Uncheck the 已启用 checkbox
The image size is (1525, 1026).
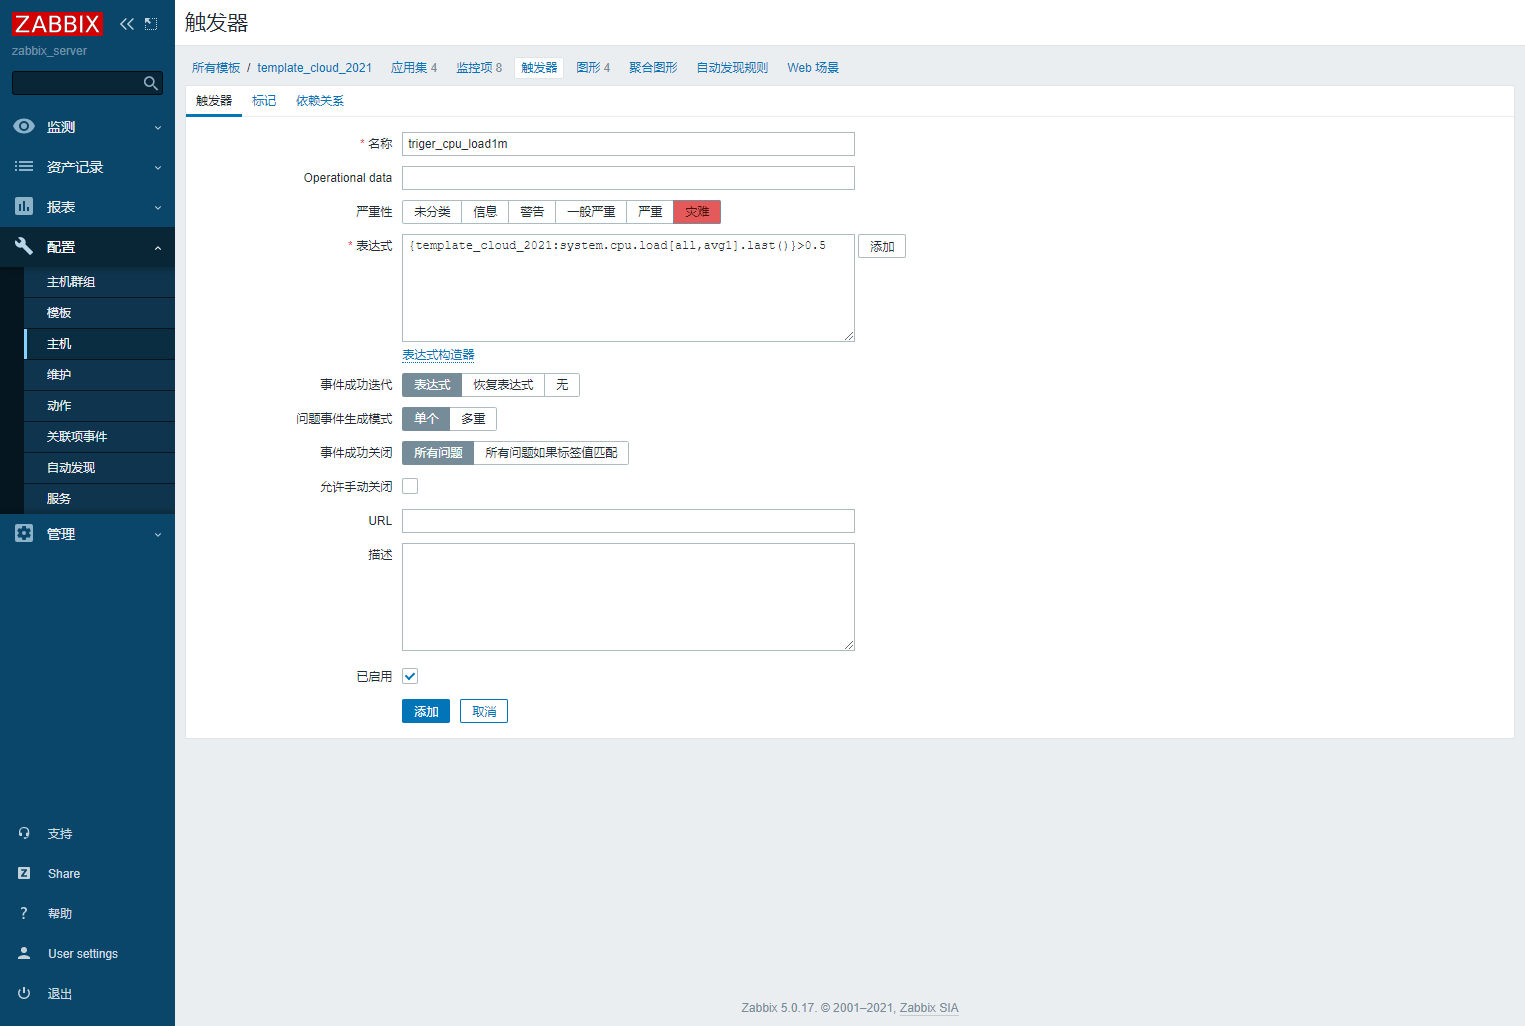point(410,676)
